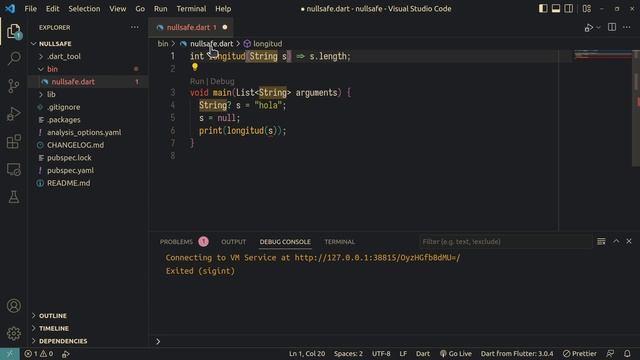Maximize the panel with the up chevron

(616, 242)
